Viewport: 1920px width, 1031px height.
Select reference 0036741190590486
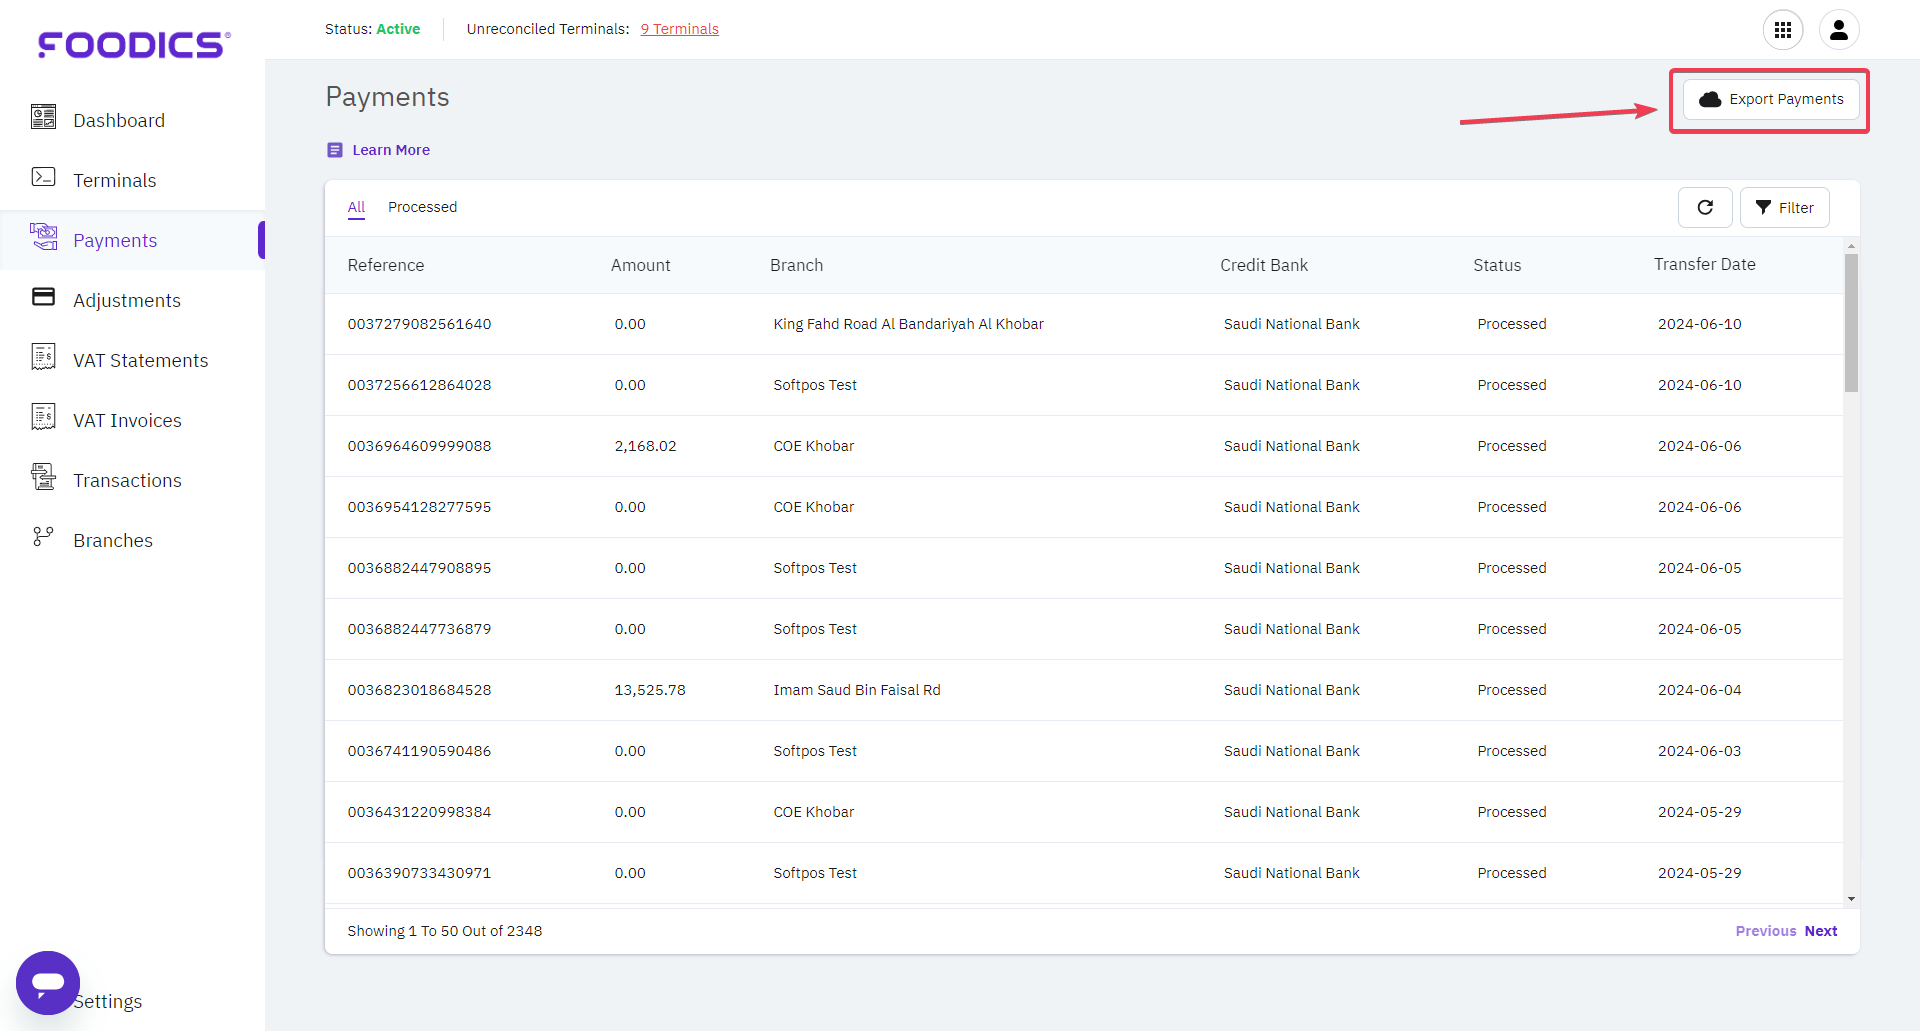[x=419, y=751]
